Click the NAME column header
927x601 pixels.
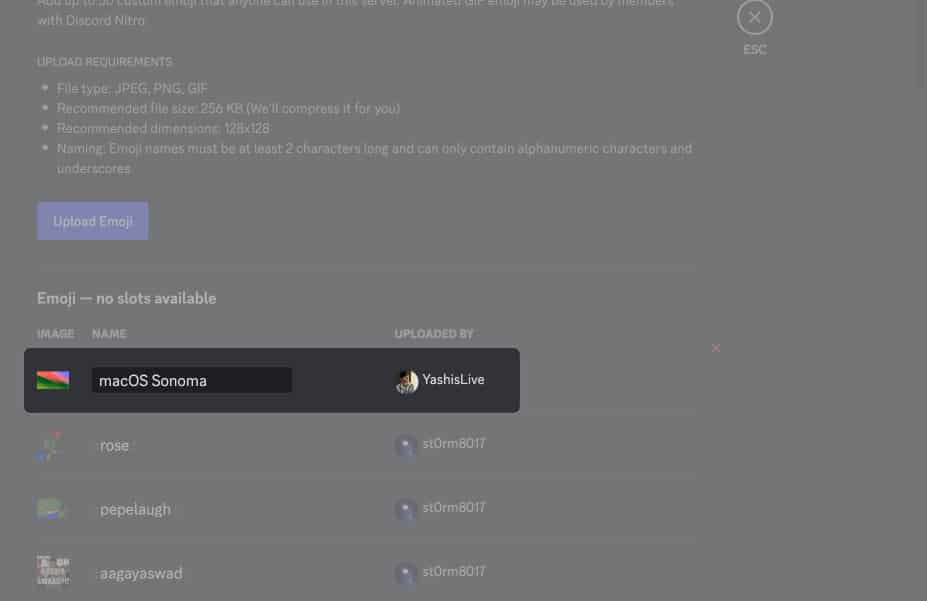109,334
